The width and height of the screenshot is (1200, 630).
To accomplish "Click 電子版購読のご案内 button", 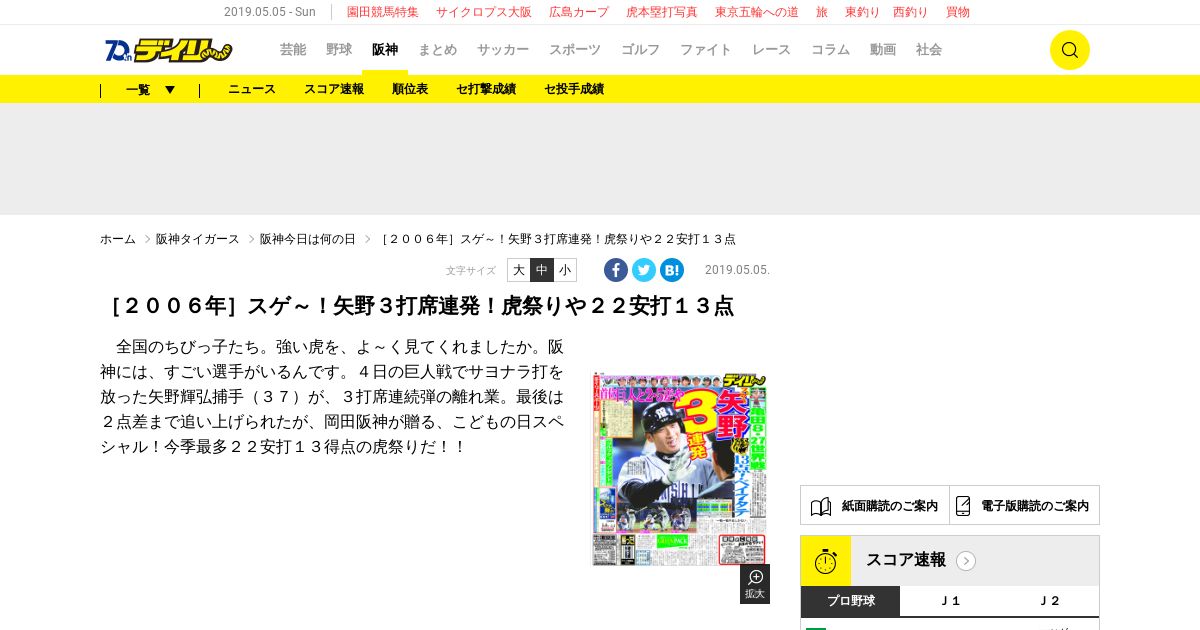I will [1025, 506].
